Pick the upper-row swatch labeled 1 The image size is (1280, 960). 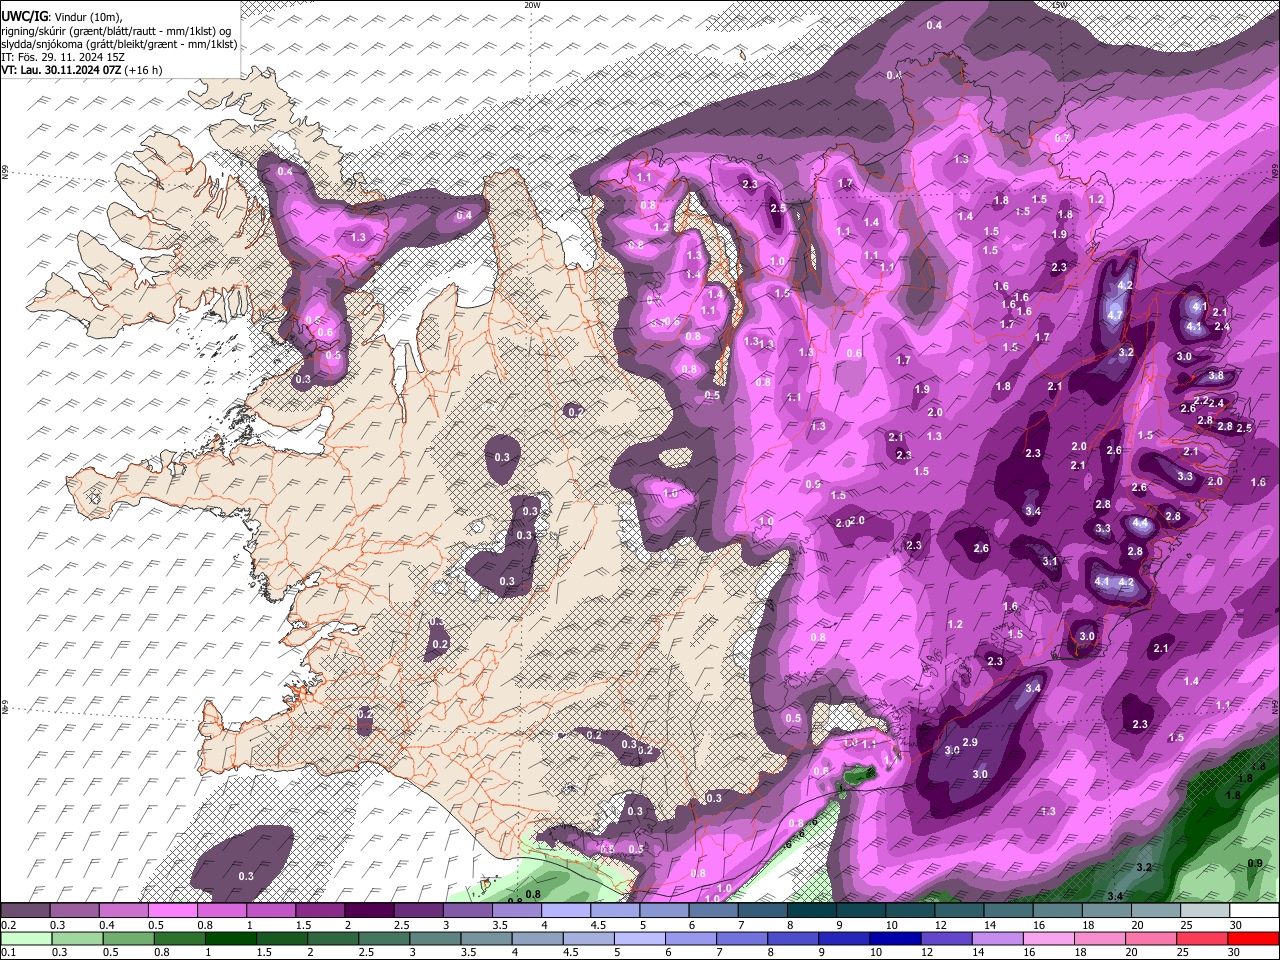click(x=271, y=911)
